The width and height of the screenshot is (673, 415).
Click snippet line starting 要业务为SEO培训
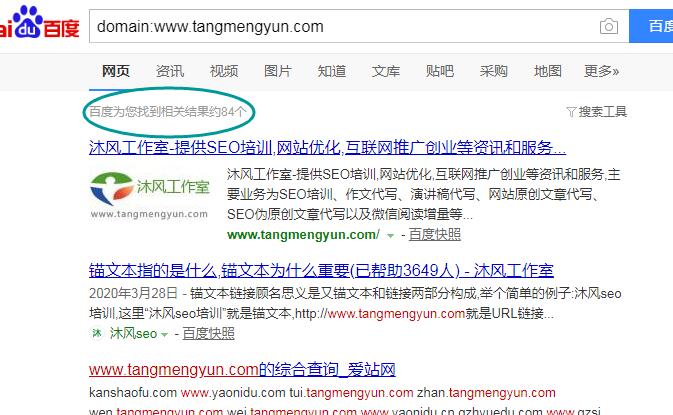pyautogui.click(x=413, y=194)
